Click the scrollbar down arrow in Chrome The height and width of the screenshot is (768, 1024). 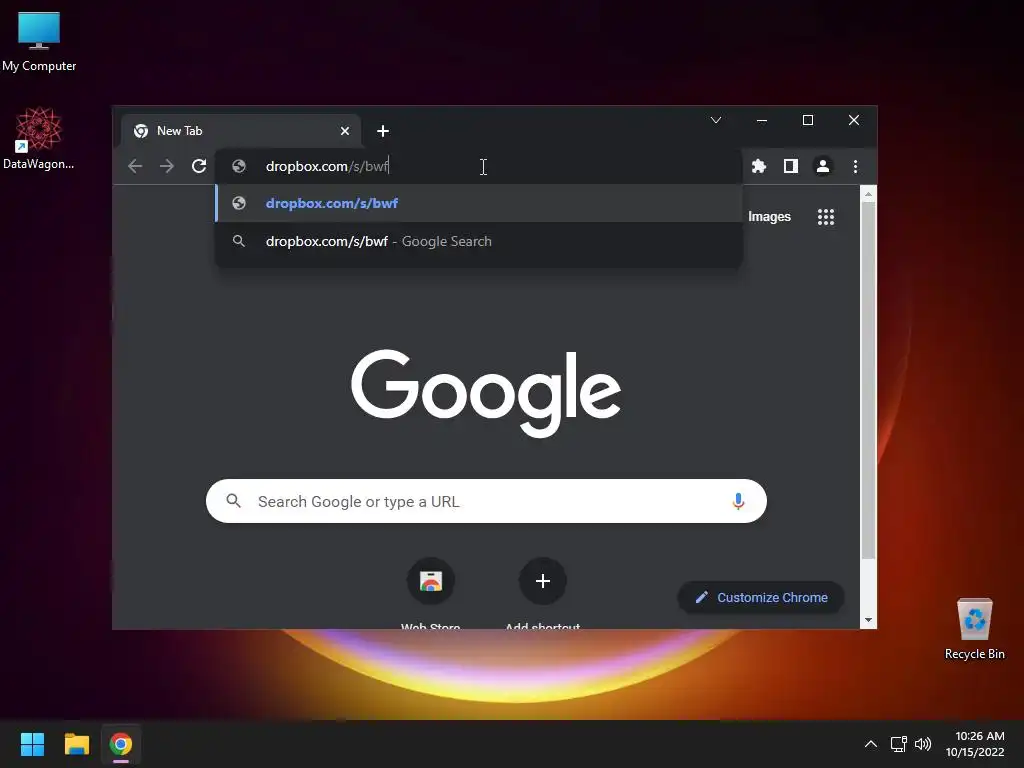[869, 620]
